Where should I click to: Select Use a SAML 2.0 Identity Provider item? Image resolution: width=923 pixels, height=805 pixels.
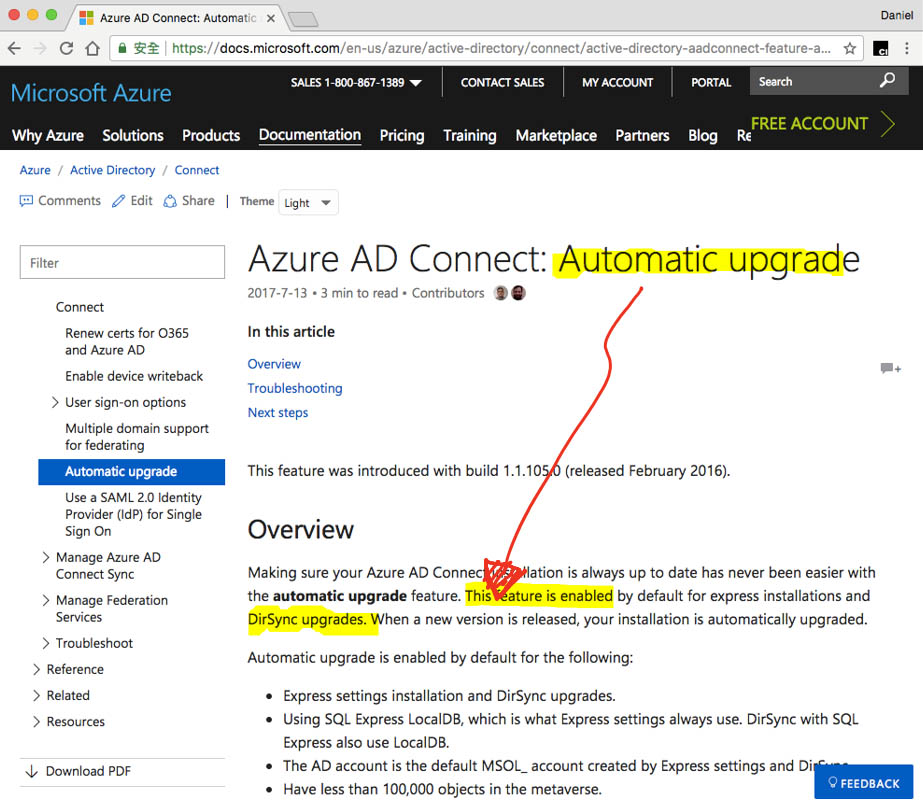click(x=134, y=514)
